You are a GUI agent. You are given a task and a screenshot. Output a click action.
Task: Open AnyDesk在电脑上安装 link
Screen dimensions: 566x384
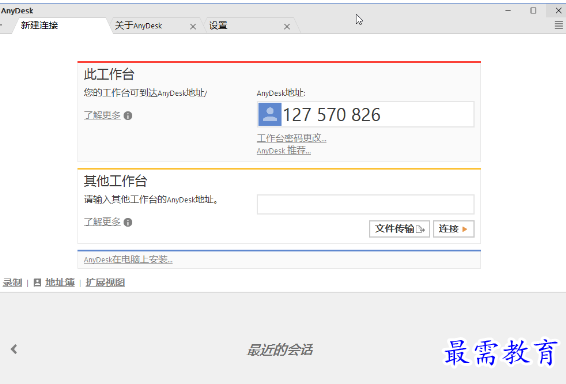tap(128, 259)
